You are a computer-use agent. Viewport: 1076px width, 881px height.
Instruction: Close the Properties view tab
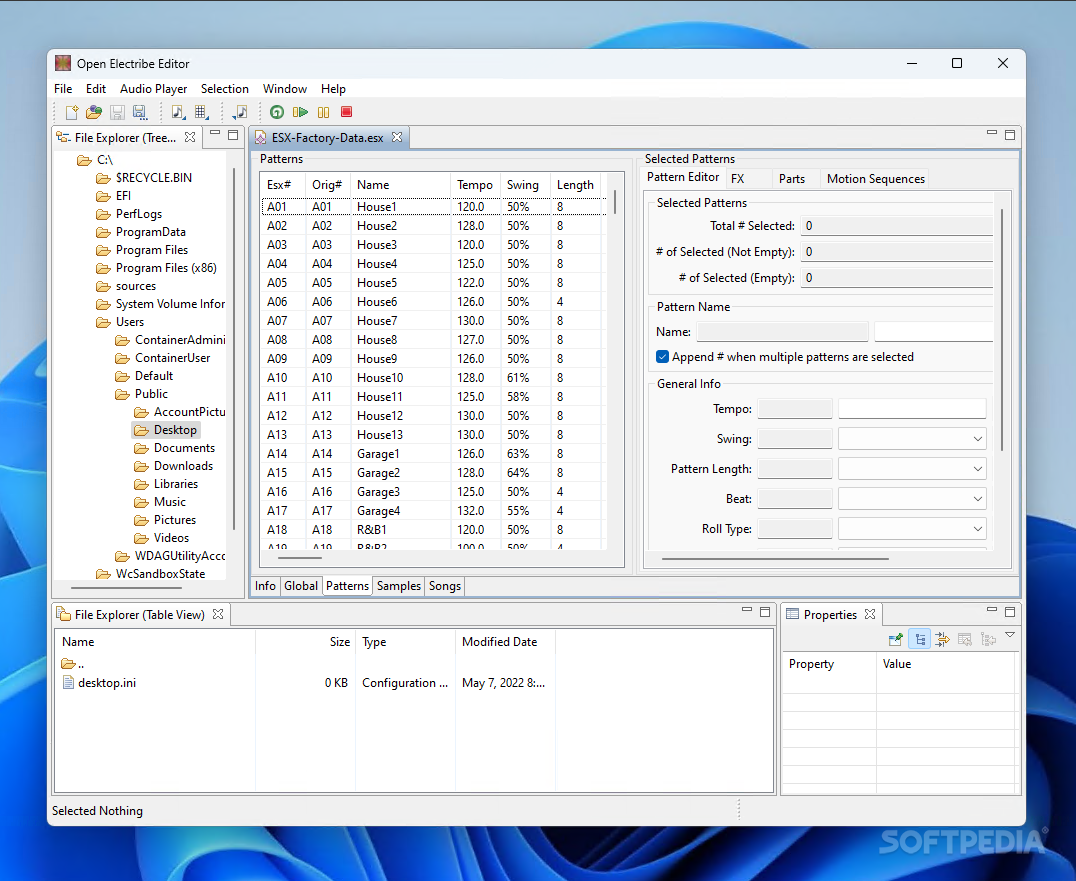click(x=869, y=614)
